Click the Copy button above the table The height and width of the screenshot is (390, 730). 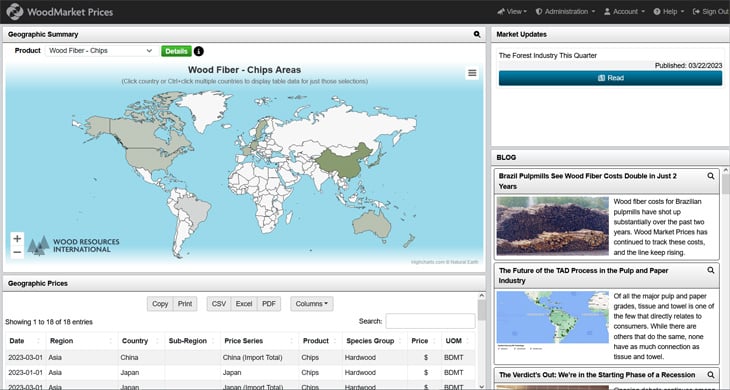pos(160,304)
